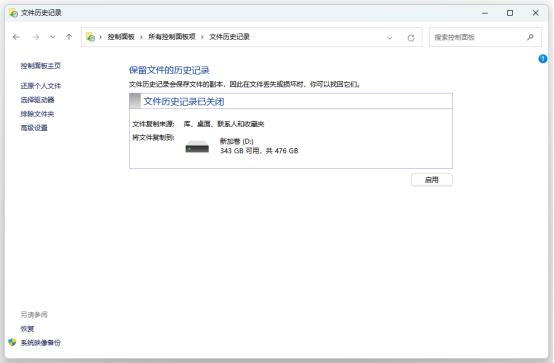Open 高级设置 link
554x363 pixels.
click(34, 128)
